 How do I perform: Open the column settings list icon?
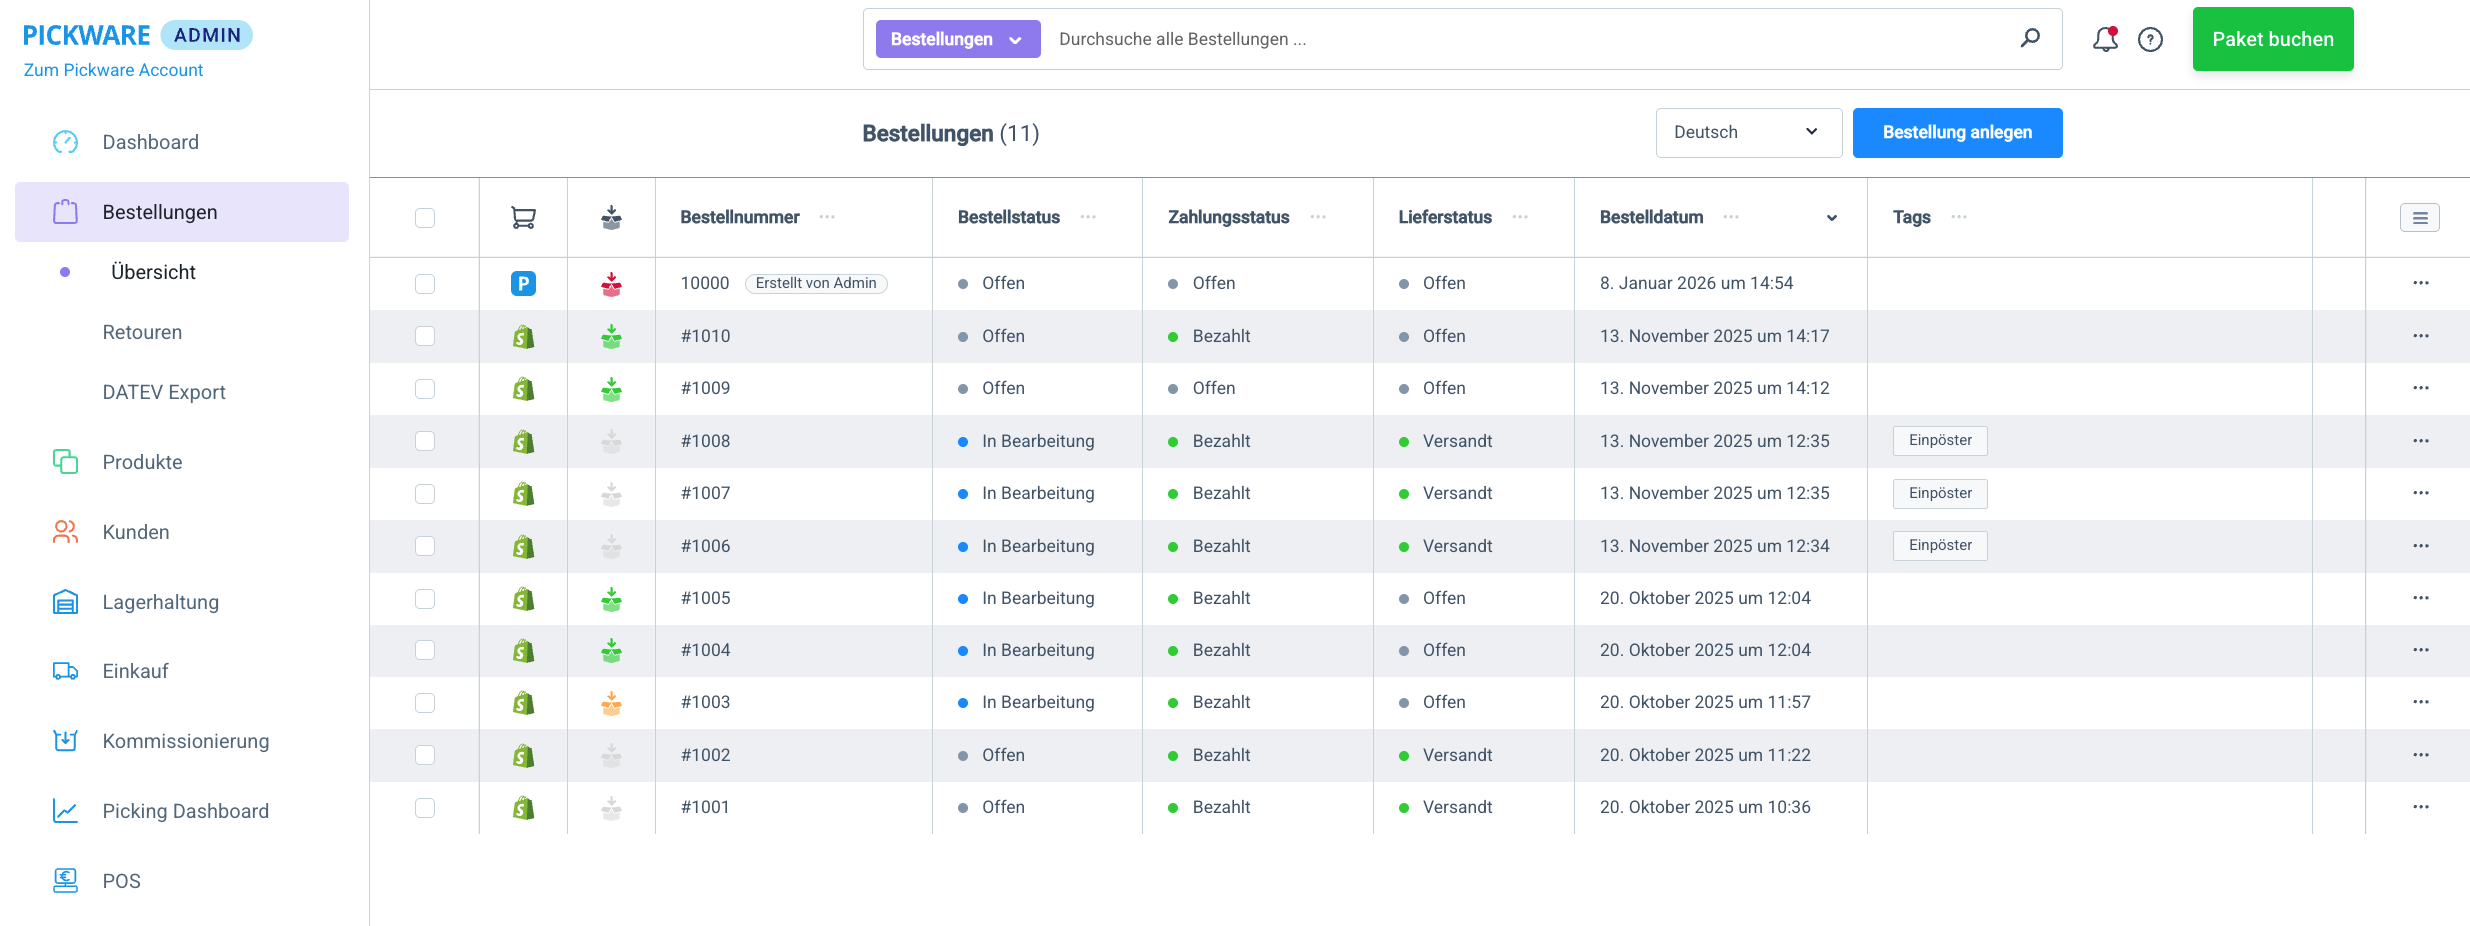click(x=2419, y=217)
